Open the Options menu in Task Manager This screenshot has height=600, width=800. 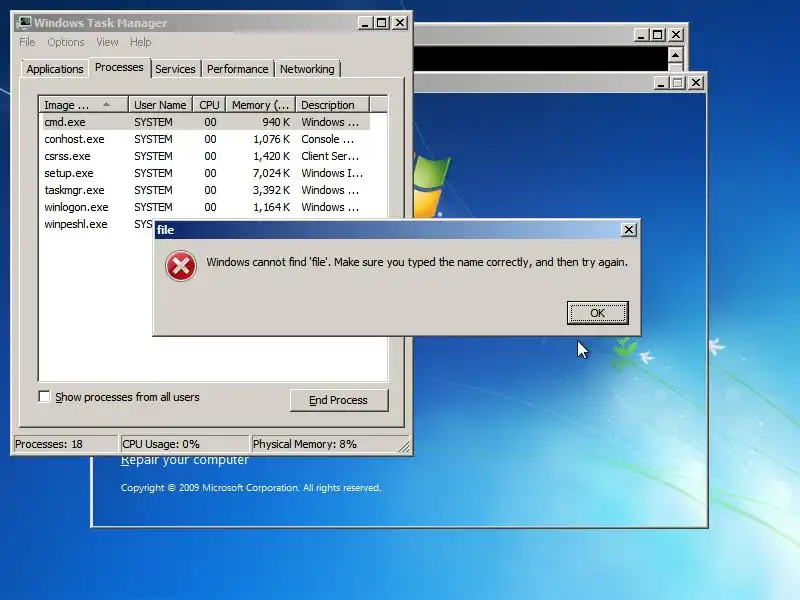point(66,42)
